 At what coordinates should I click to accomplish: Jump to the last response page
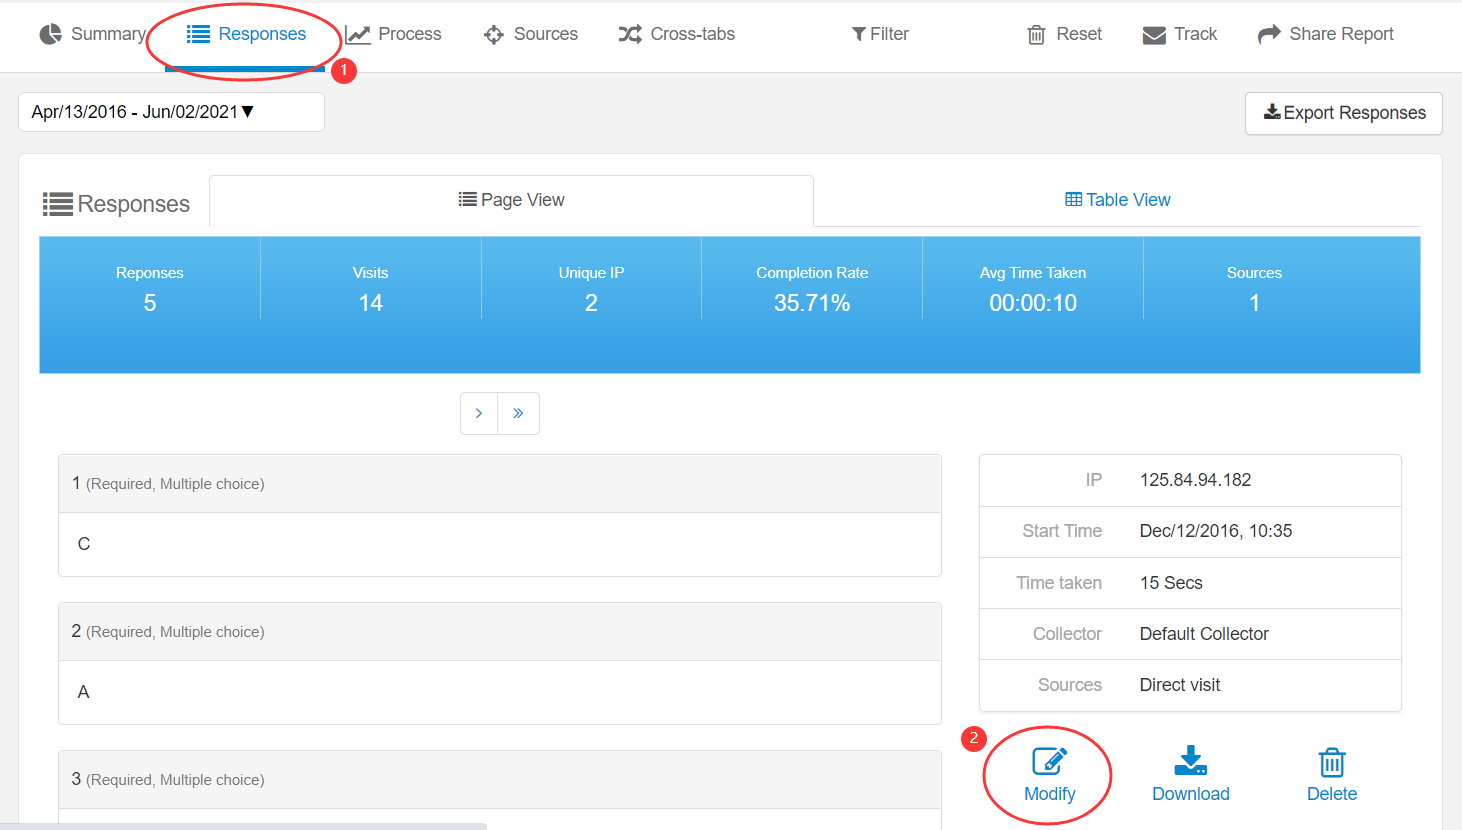pos(518,413)
